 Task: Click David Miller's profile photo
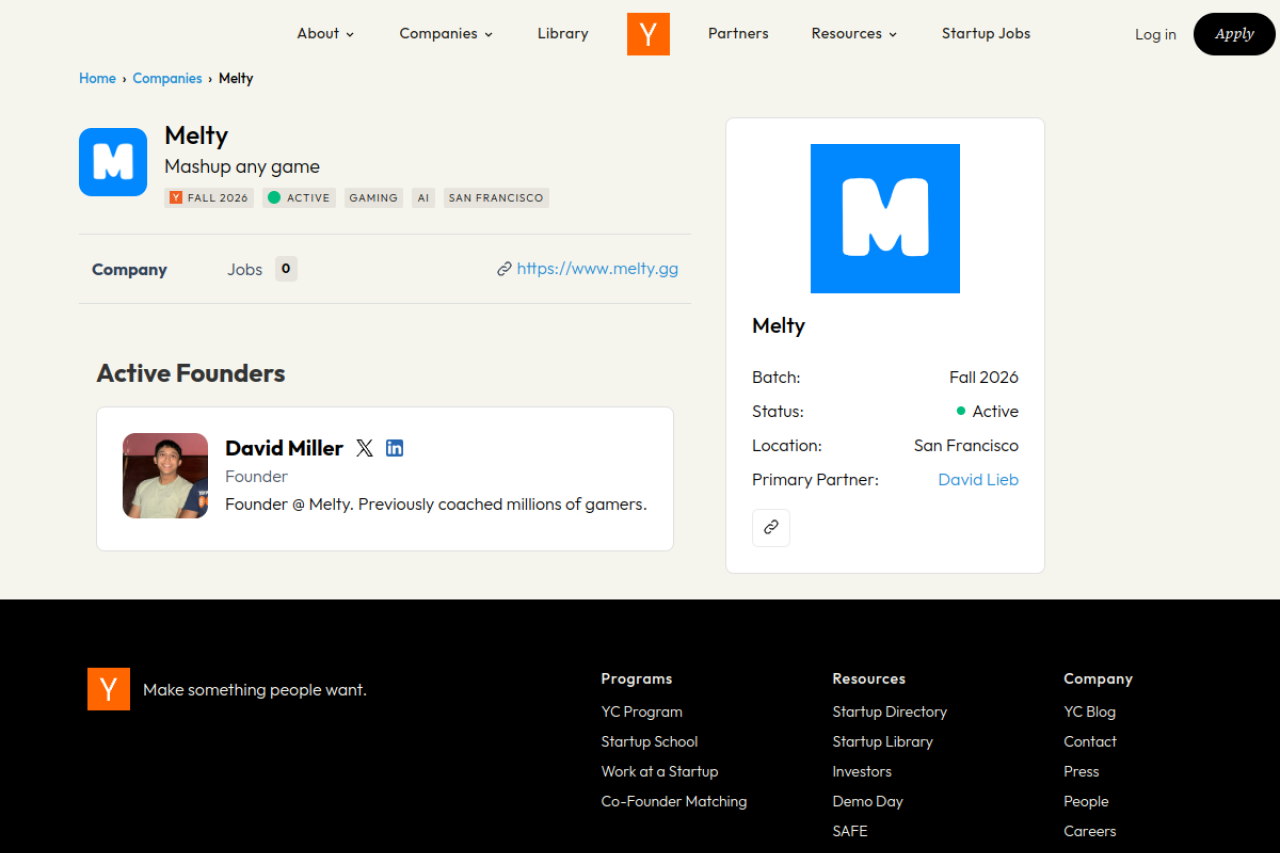point(165,476)
